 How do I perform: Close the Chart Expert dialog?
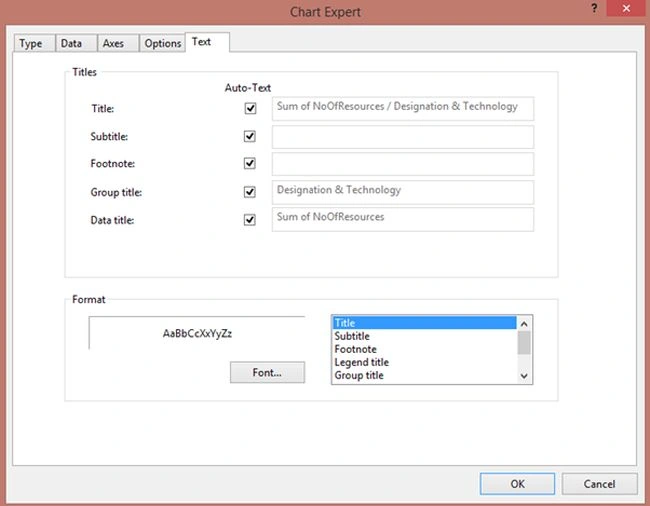tap(626, 8)
